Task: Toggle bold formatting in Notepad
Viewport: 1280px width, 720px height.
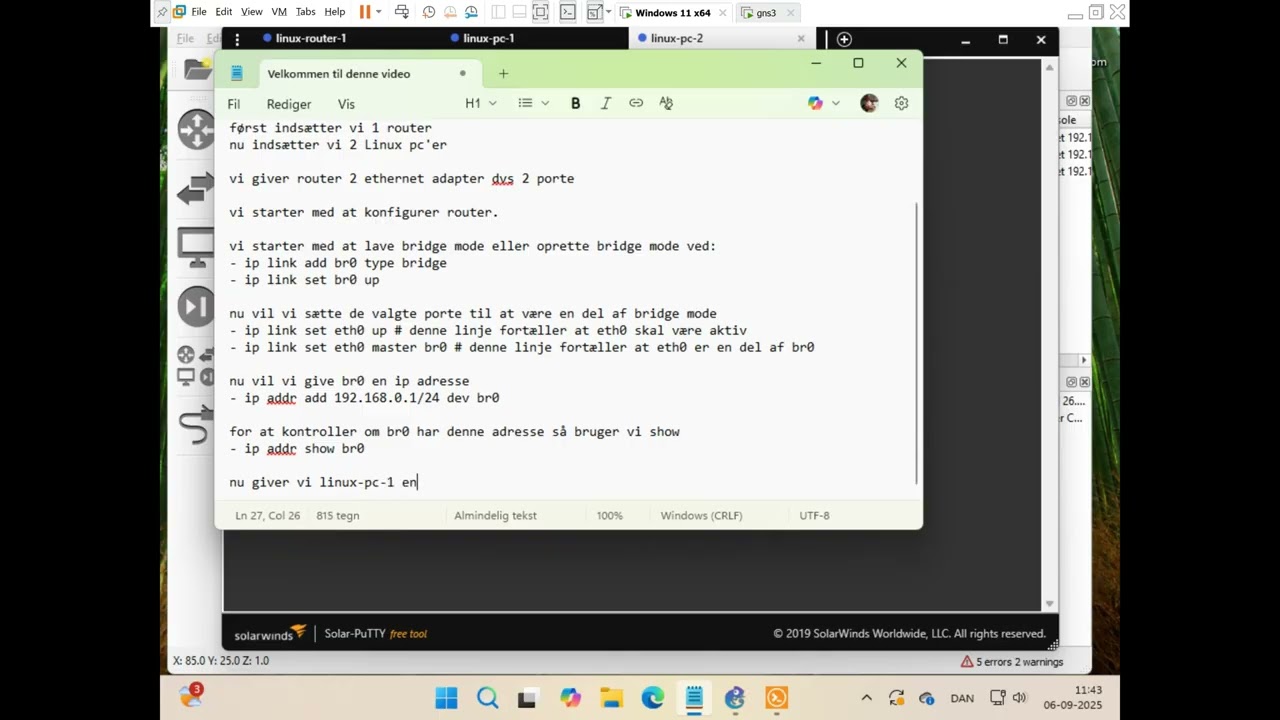Action: pos(575,103)
